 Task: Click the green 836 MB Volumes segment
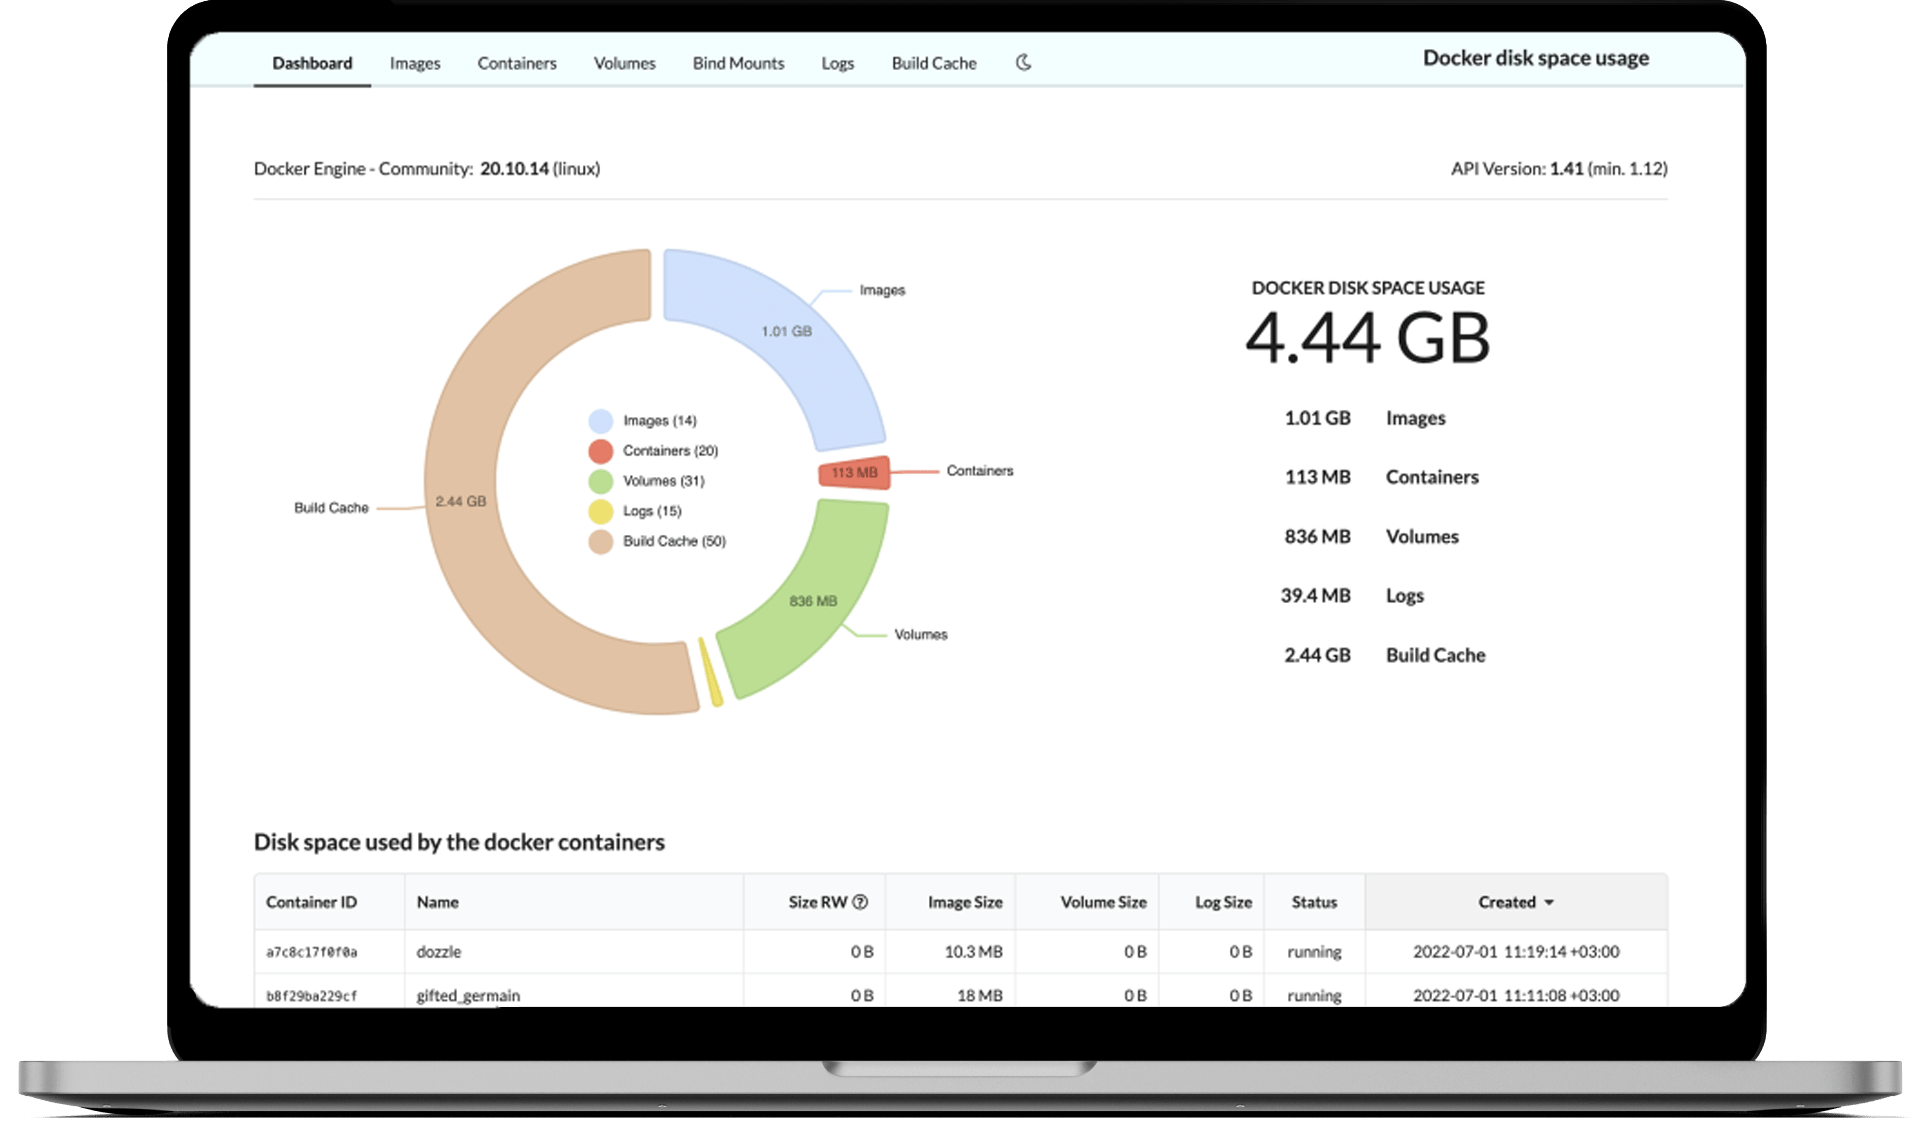tap(815, 600)
